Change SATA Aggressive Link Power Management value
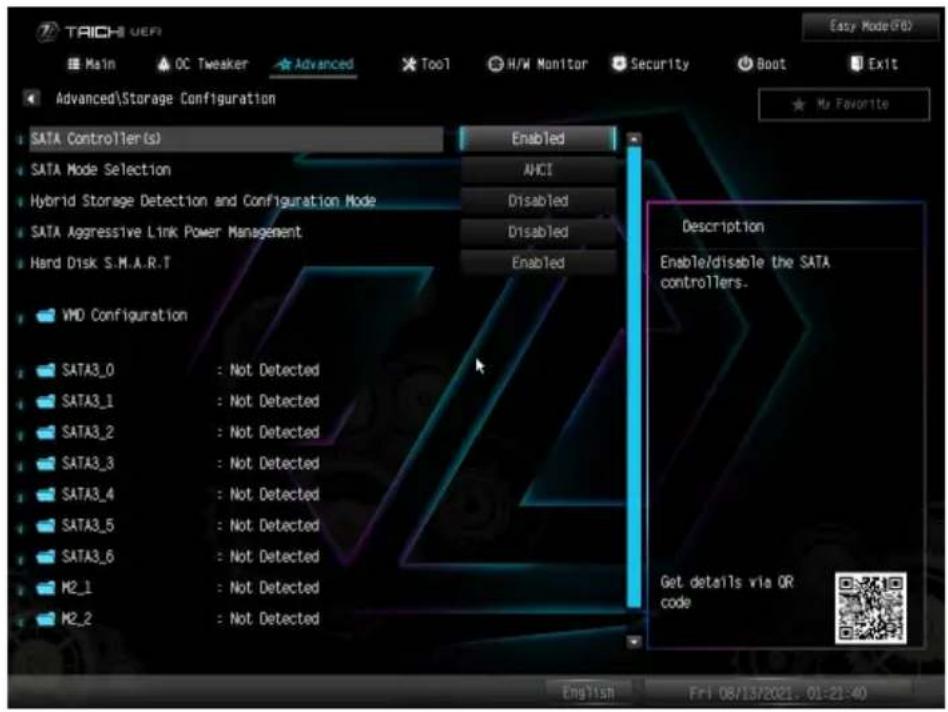The image size is (948, 712). [538, 232]
